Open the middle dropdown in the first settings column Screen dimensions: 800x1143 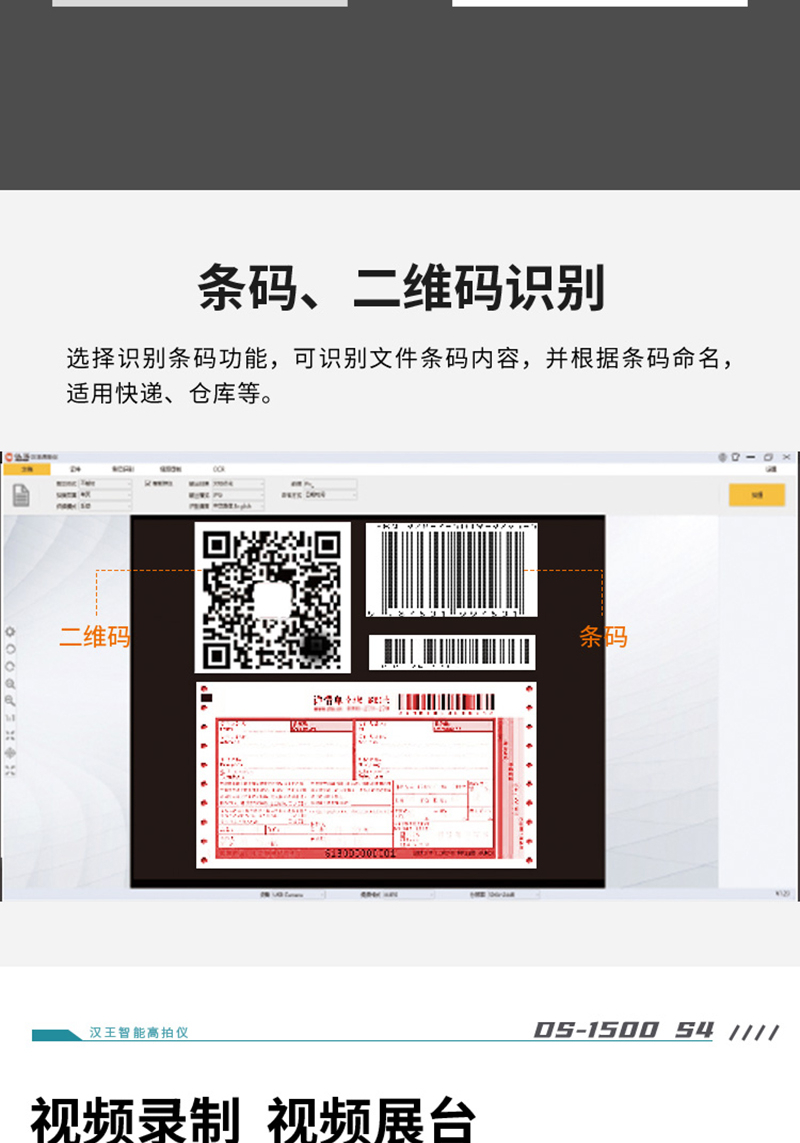[105, 494]
